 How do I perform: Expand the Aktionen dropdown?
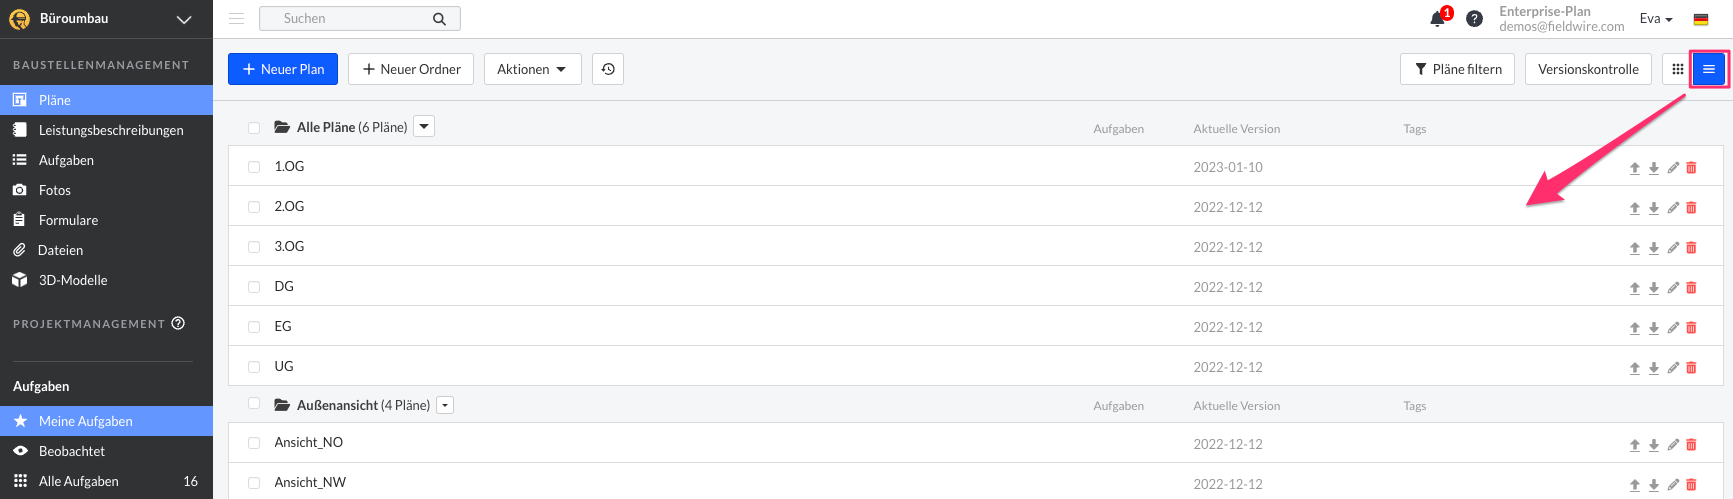[x=533, y=69]
